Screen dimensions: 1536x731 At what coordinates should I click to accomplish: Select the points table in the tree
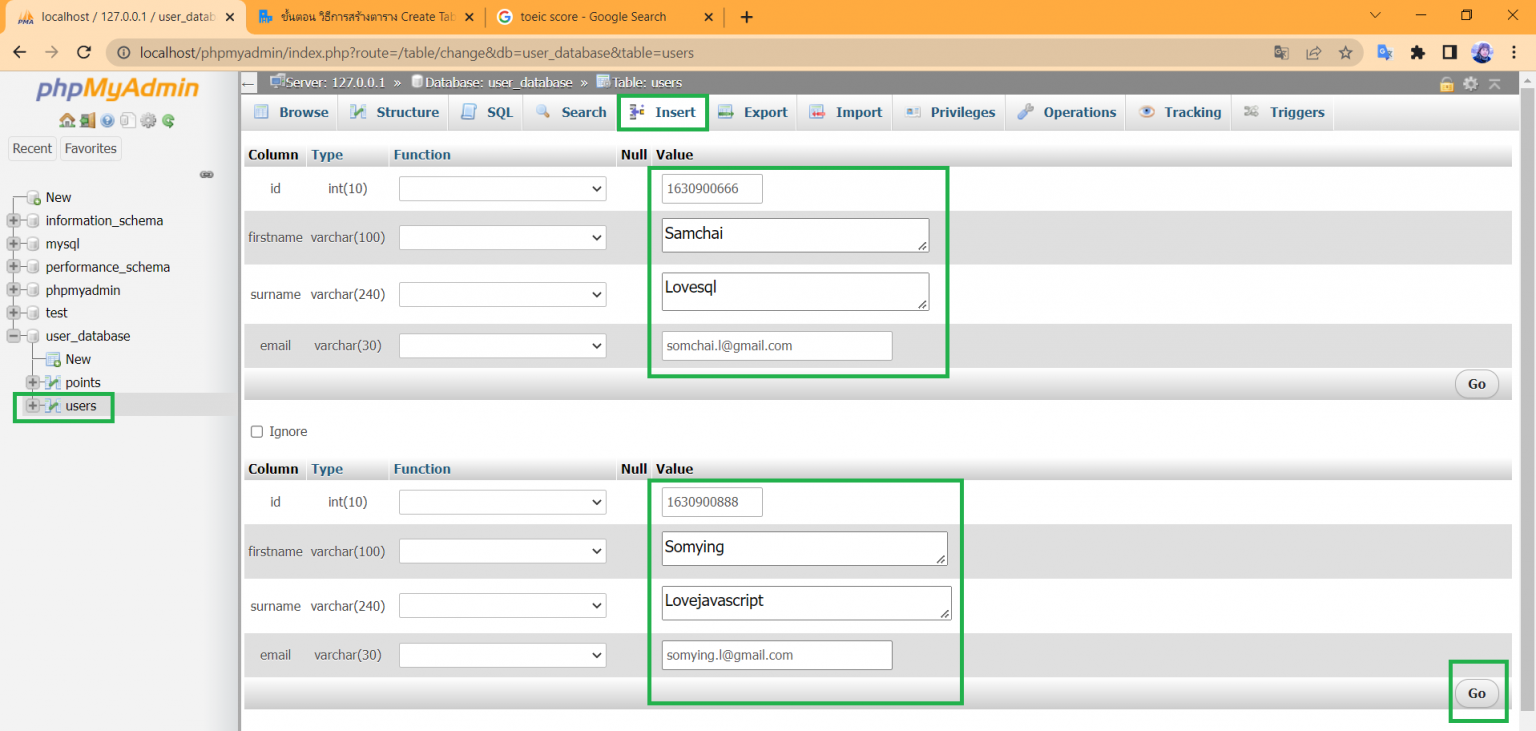coord(83,383)
